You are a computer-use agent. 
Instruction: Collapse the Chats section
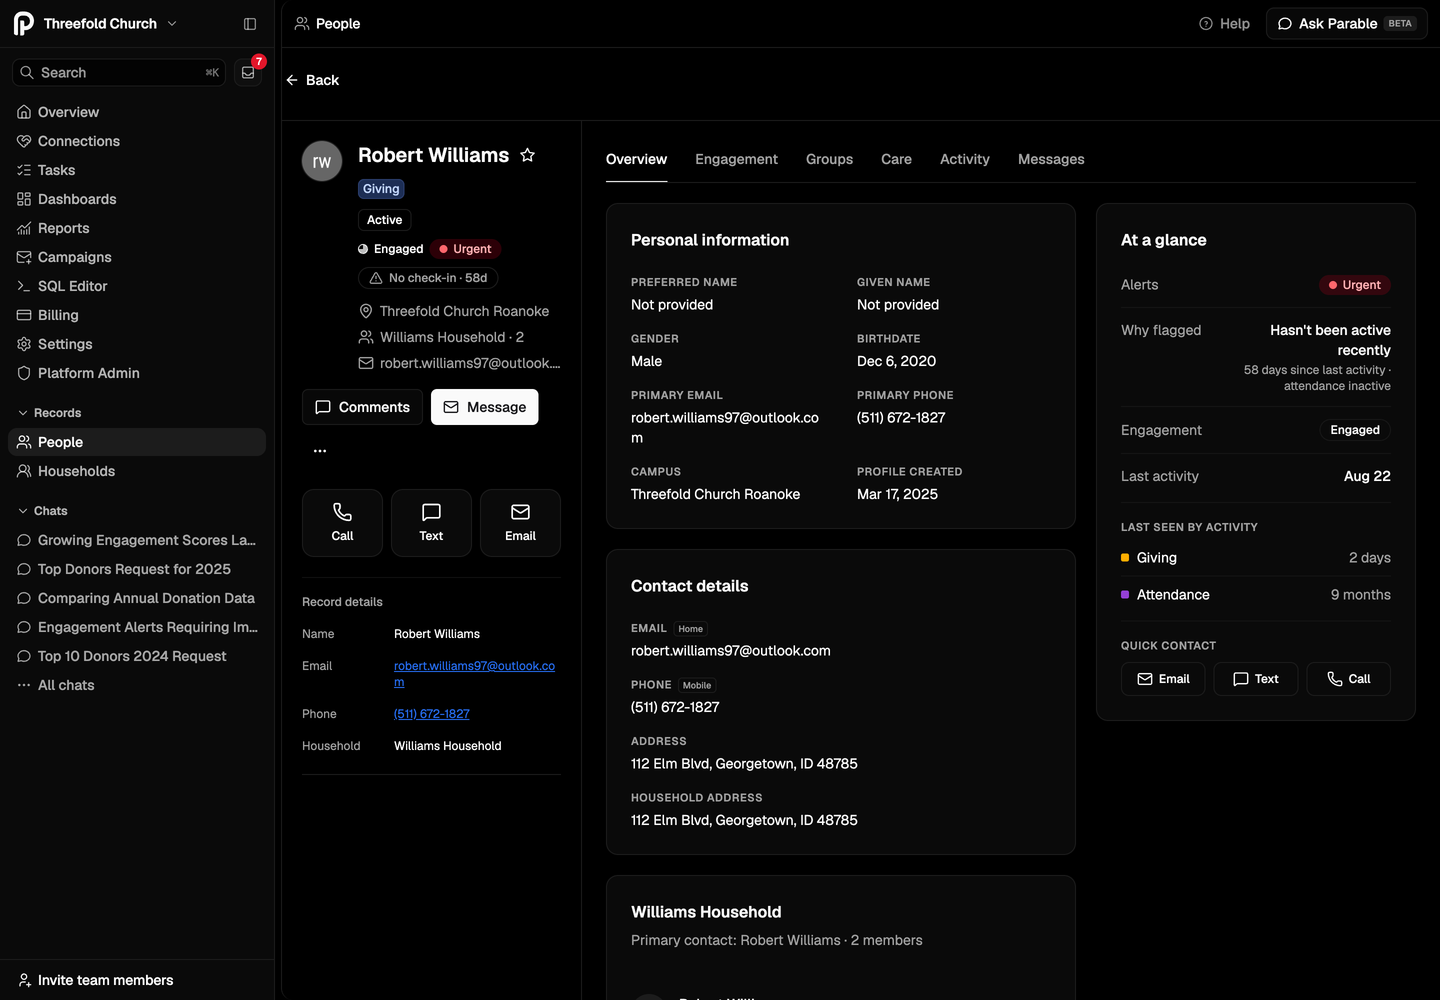[x=42, y=511]
